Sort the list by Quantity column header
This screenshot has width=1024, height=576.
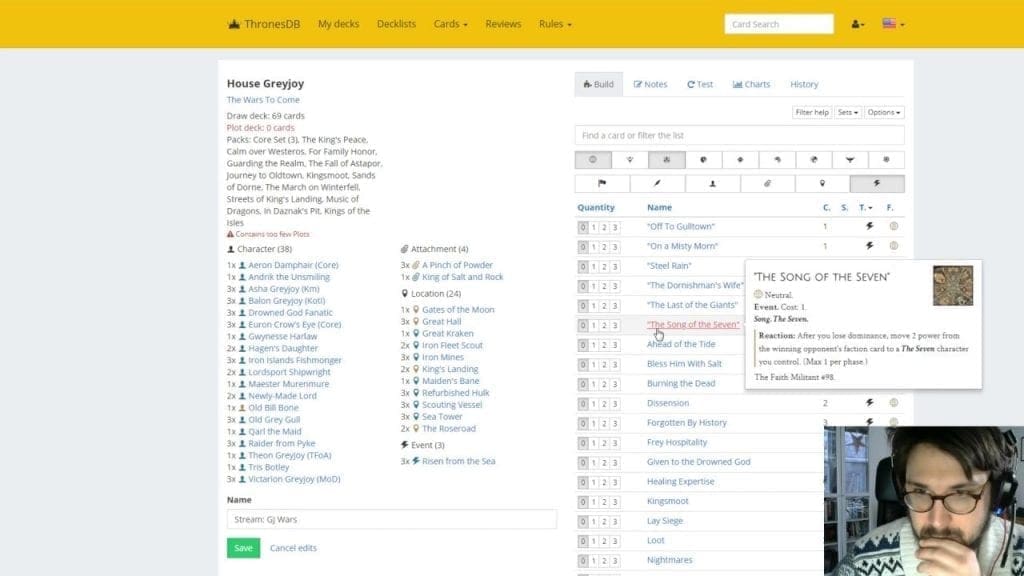pyautogui.click(x=596, y=208)
